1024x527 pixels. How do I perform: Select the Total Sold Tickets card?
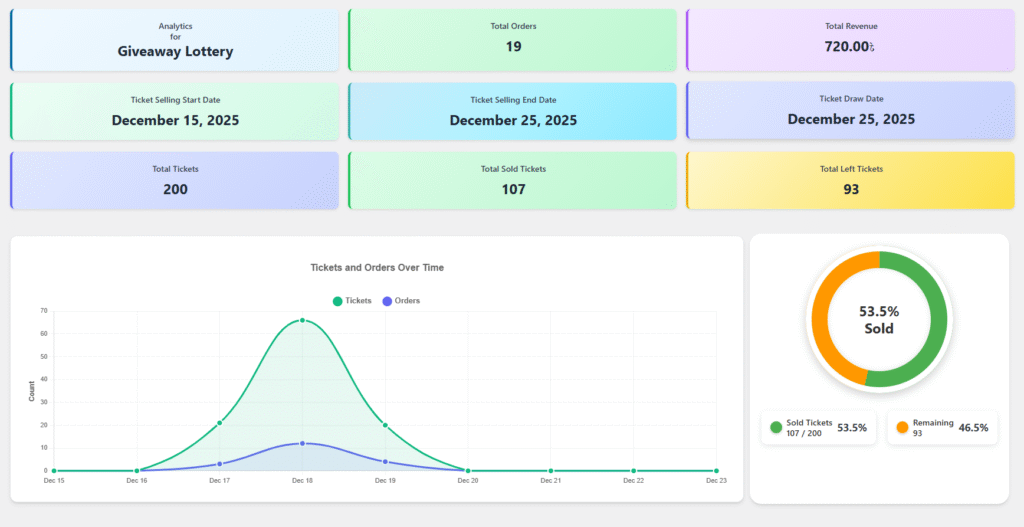(512, 180)
